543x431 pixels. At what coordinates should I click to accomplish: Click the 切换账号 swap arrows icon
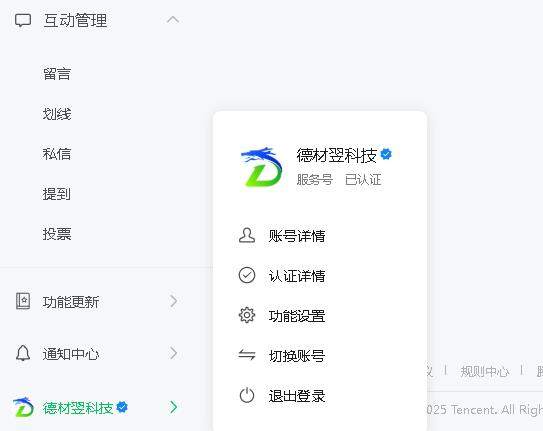pos(247,355)
